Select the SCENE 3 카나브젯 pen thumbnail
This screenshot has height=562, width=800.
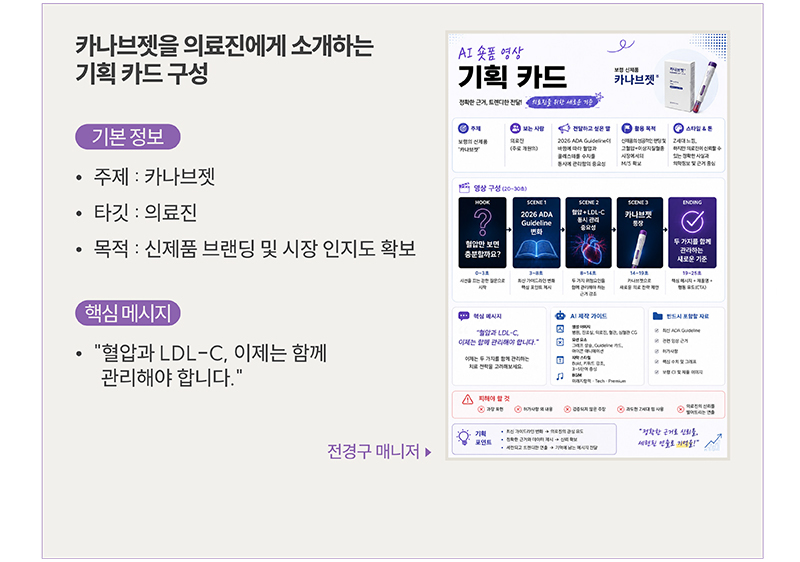pos(640,233)
